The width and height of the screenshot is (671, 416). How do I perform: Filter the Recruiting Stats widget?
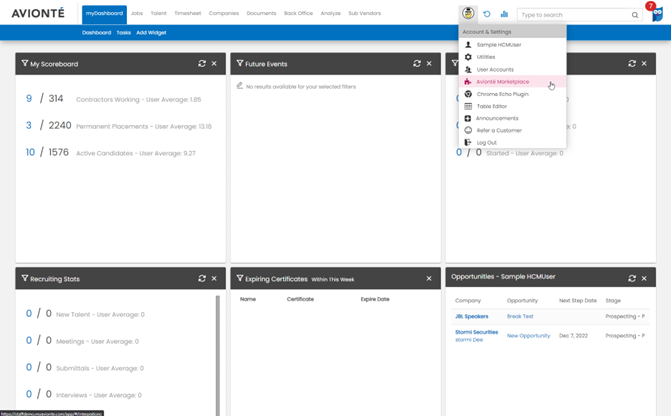(25, 278)
